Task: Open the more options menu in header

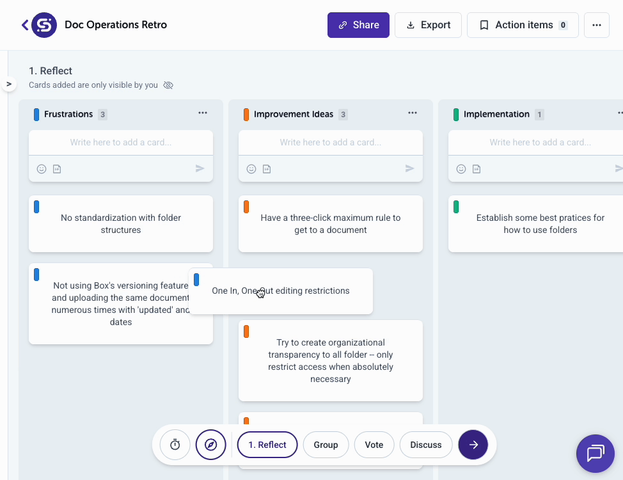Action: click(596, 25)
